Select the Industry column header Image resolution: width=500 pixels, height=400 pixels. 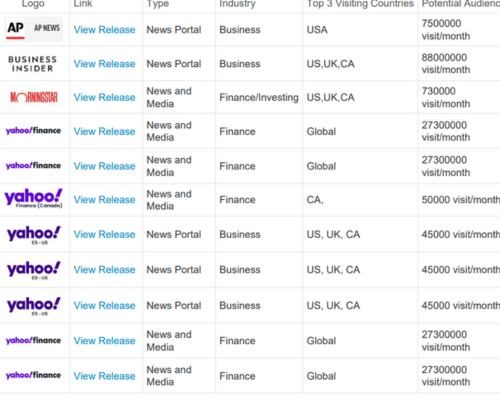(x=237, y=4)
